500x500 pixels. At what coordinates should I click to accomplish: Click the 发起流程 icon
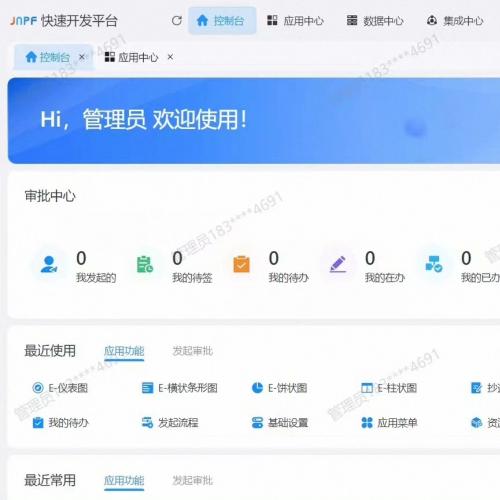[x=147, y=423]
